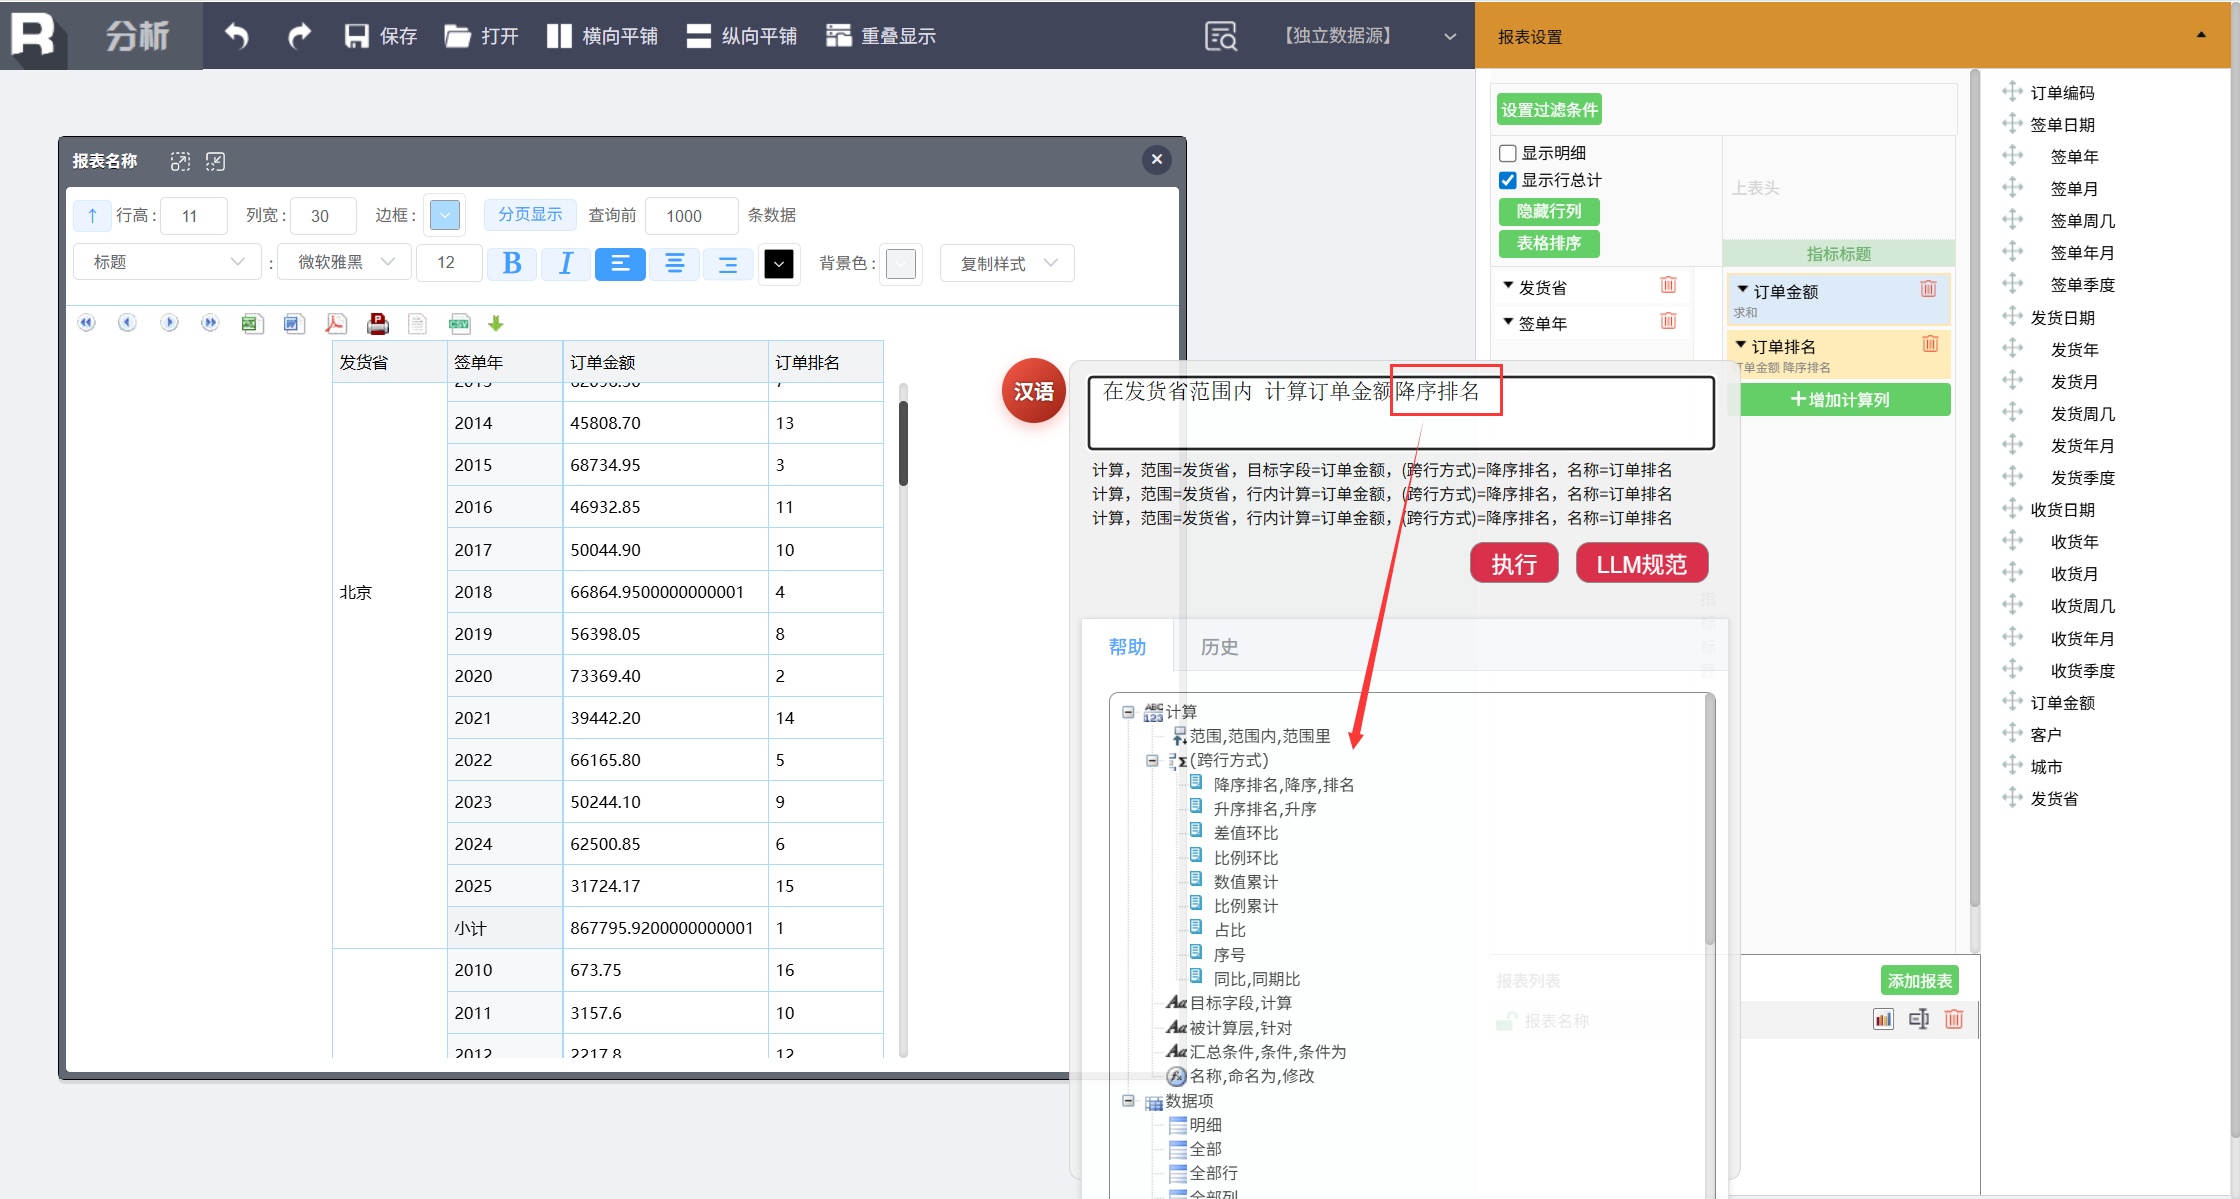Enable the 显示明细 checkbox
The width and height of the screenshot is (2240, 1199).
(1508, 153)
